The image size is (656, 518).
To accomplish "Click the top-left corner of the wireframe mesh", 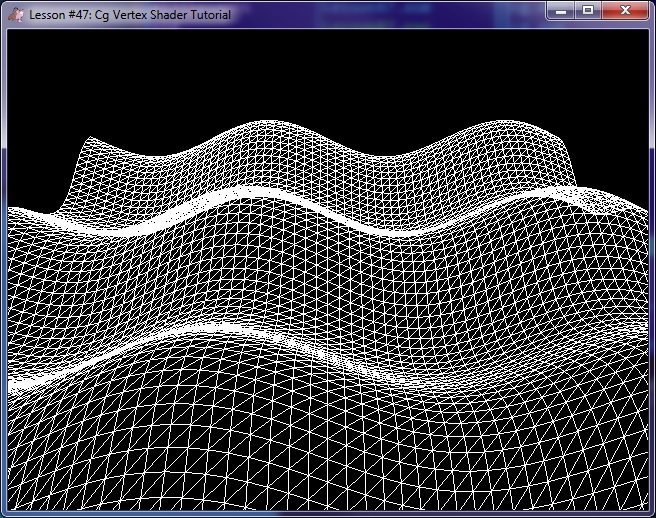I will tap(91, 141).
